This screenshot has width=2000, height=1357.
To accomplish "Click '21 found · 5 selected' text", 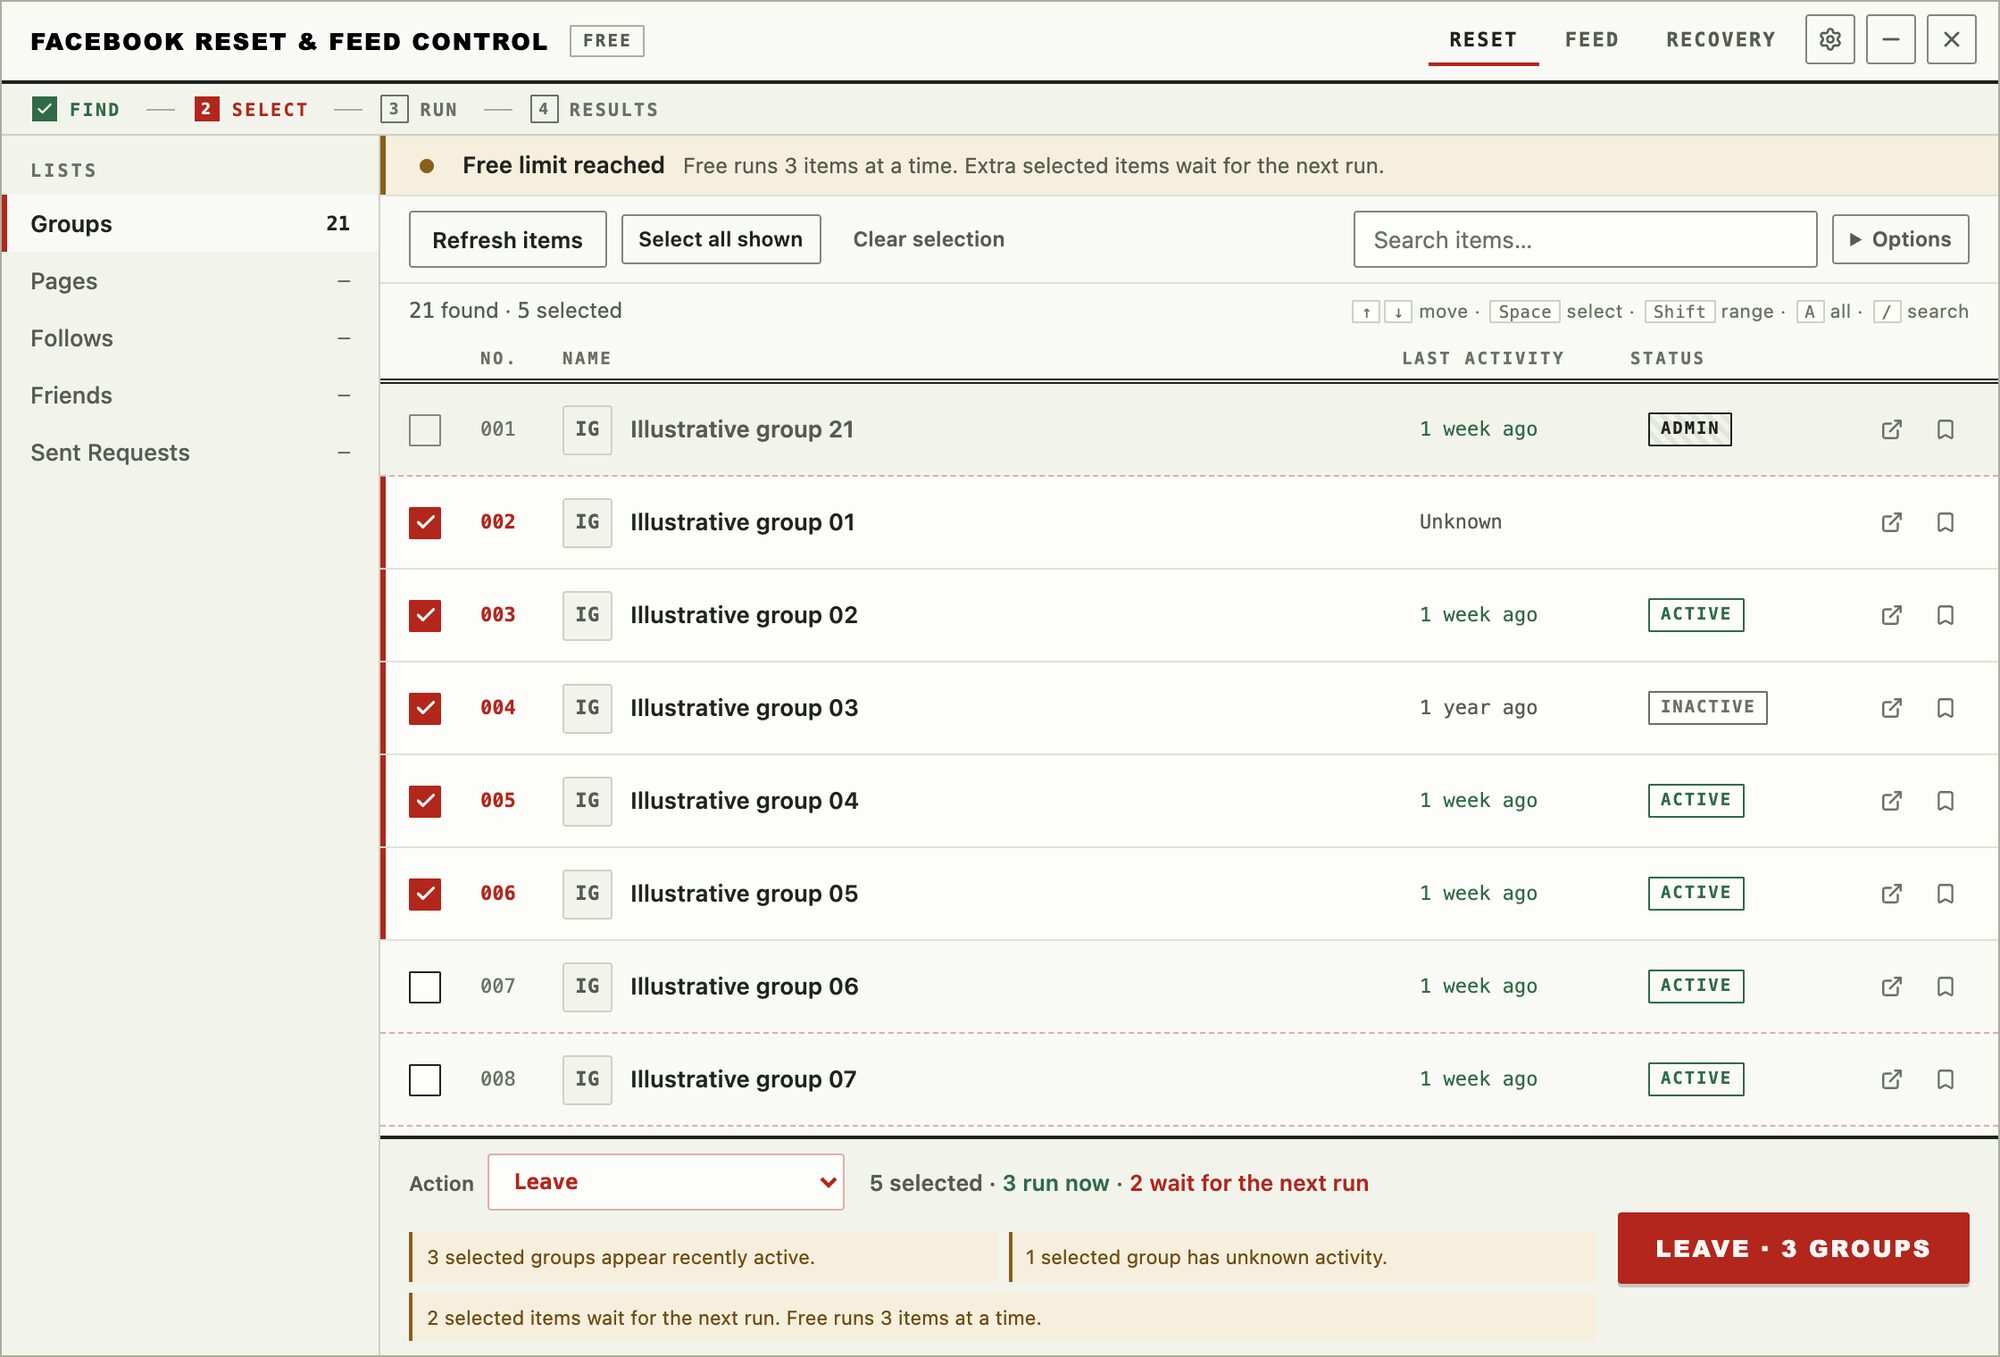I will 515,310.
